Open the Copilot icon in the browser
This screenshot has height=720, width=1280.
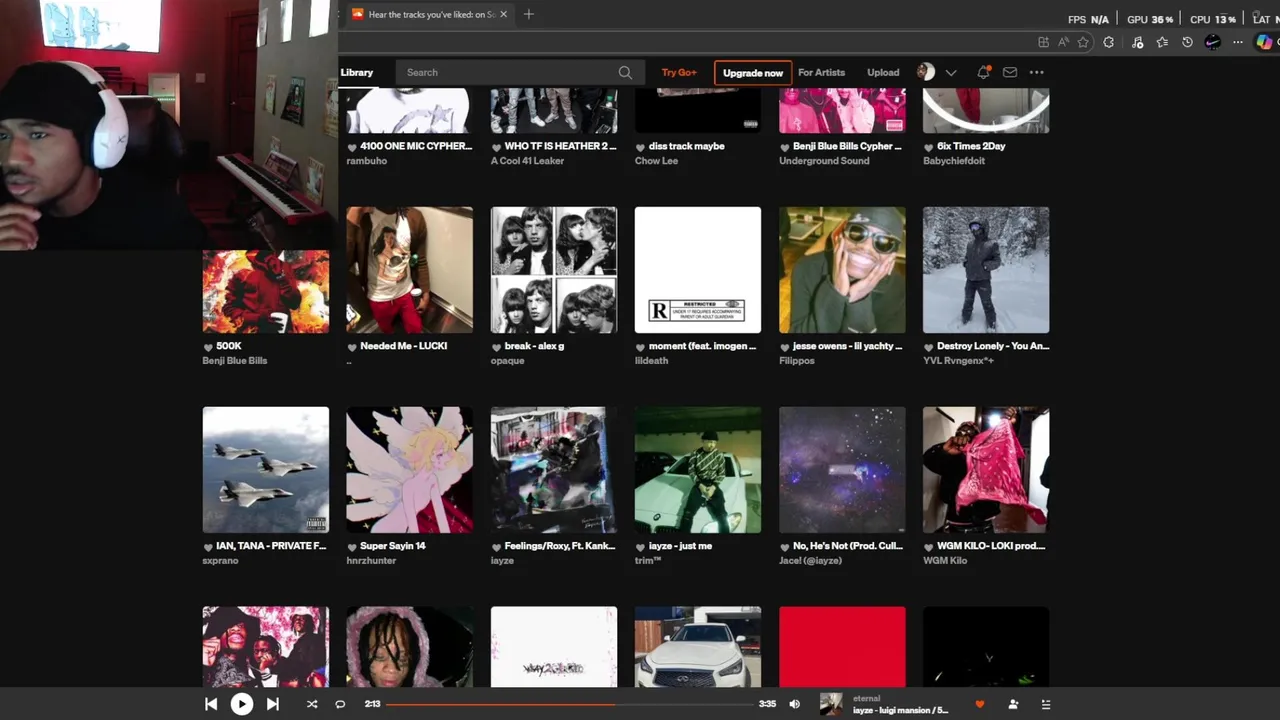pyautogui.click(x=1265, y=42)
